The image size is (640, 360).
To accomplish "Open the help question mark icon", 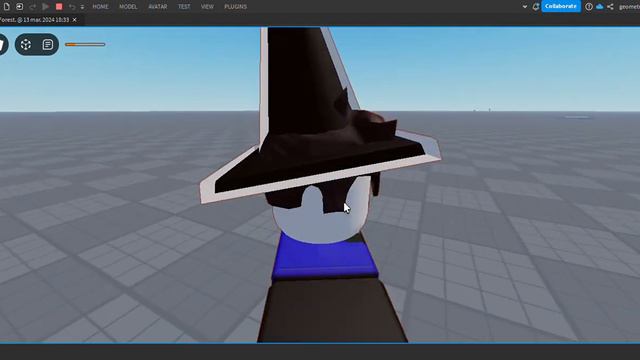I will tap(589, 7).
